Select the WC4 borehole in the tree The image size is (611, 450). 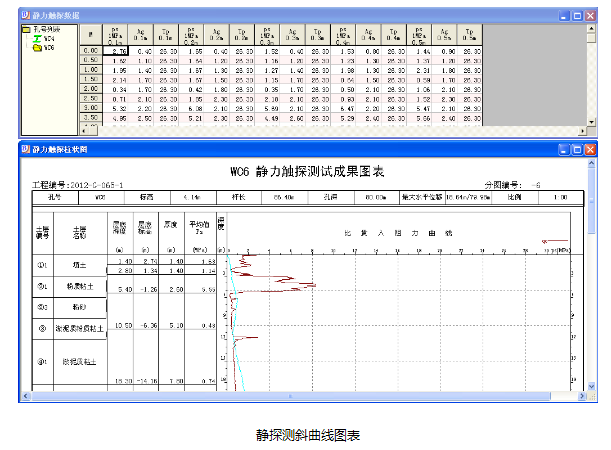(47, 39)
